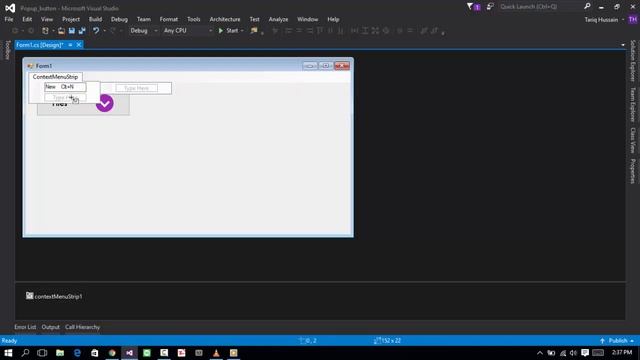This screenshot has height=360, width=640.
Task: Click the Save toolbar icon
Action: tap(72, 31)
